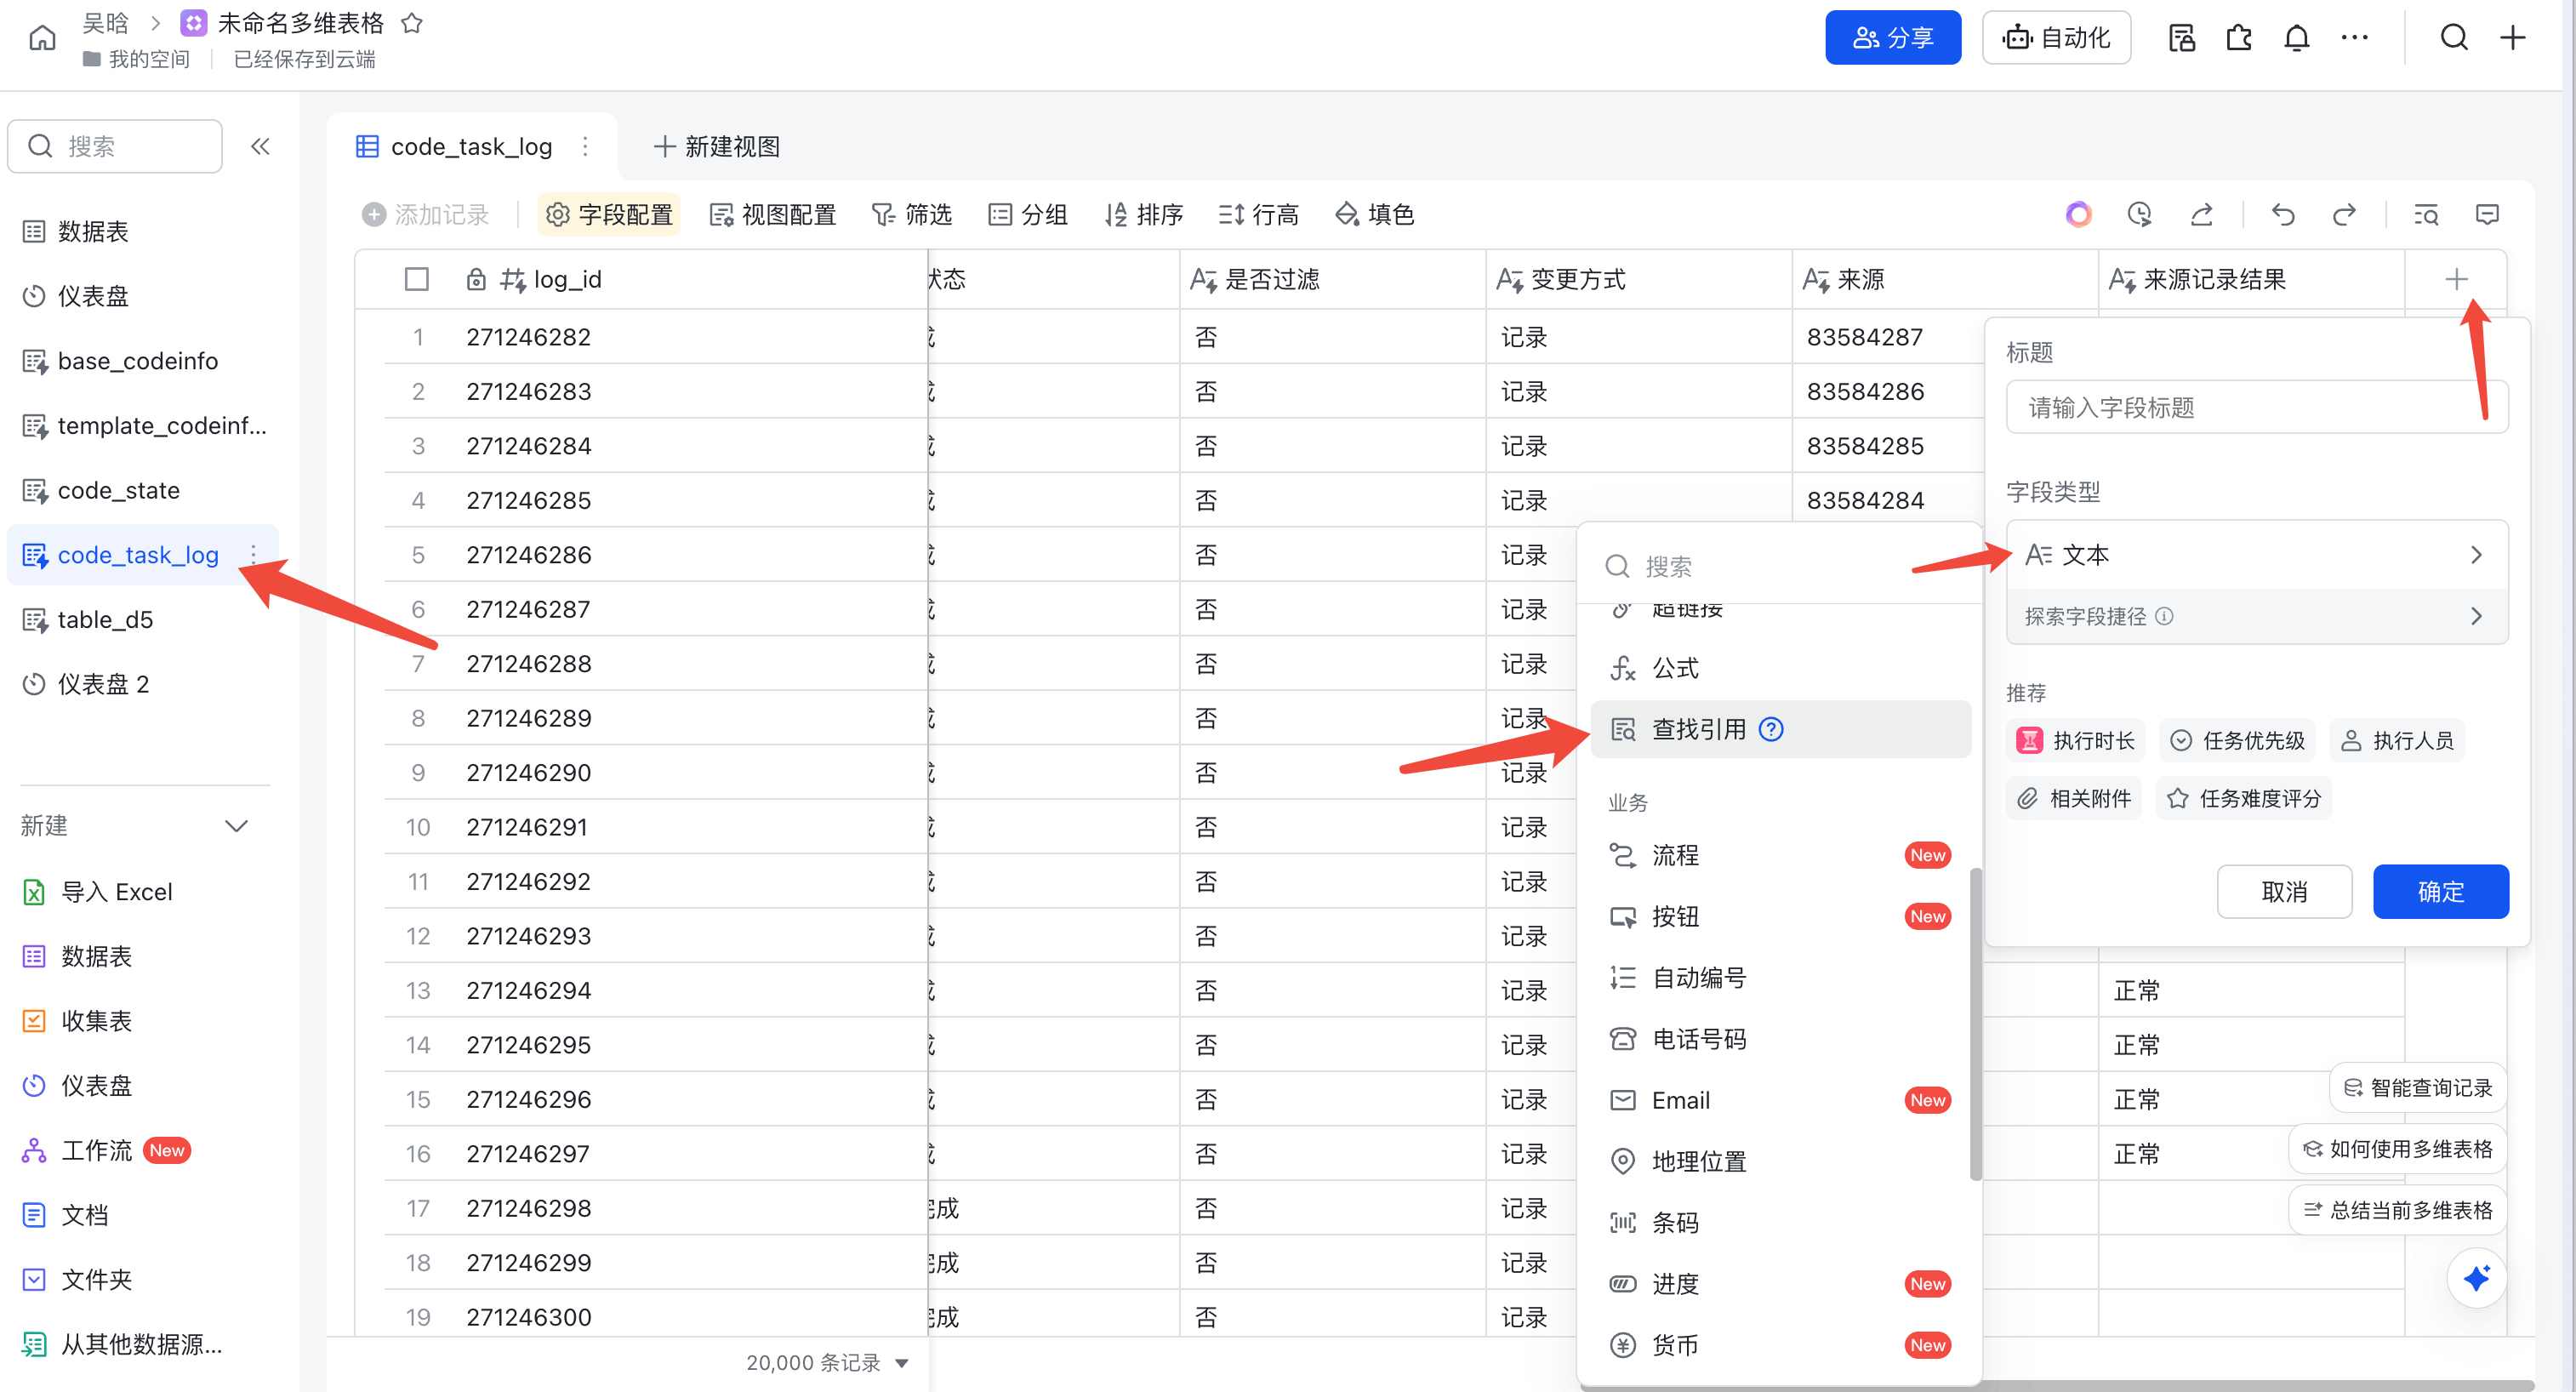
Task: Click 确定 to confirm the new field
Action: (2440, 891)
